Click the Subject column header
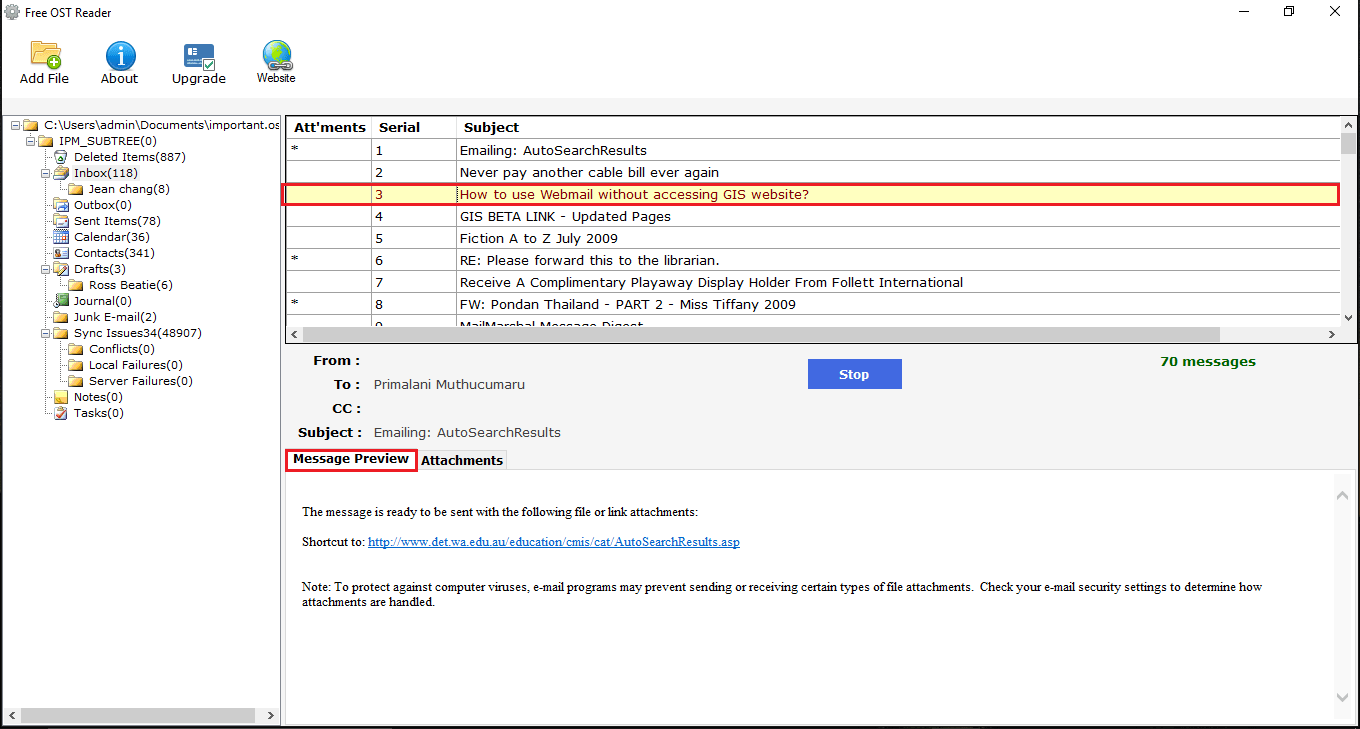This screenshot has height=729, width=1360. click(491, 127)
